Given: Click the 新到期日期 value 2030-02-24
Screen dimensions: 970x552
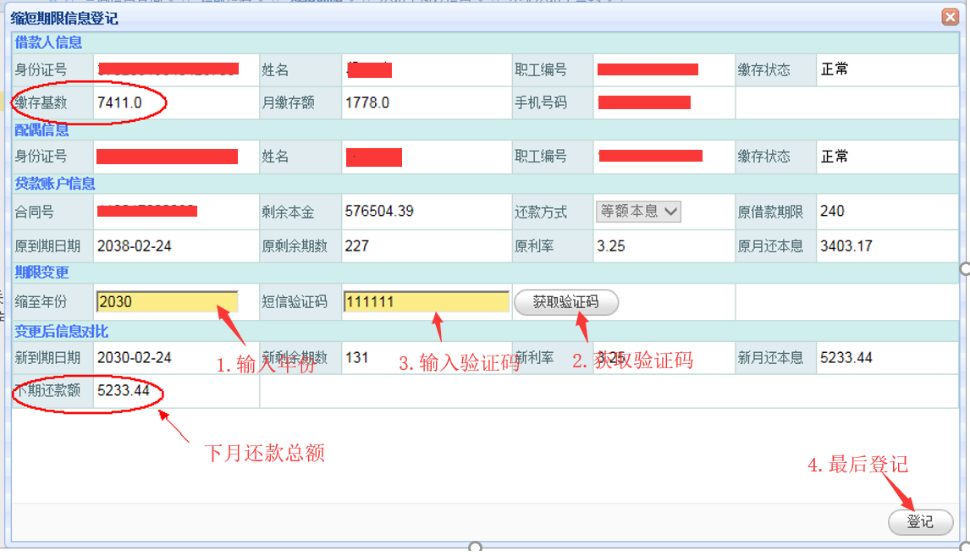Looking at the screenshot, I should pyautogui.click(x=134, y=358).
